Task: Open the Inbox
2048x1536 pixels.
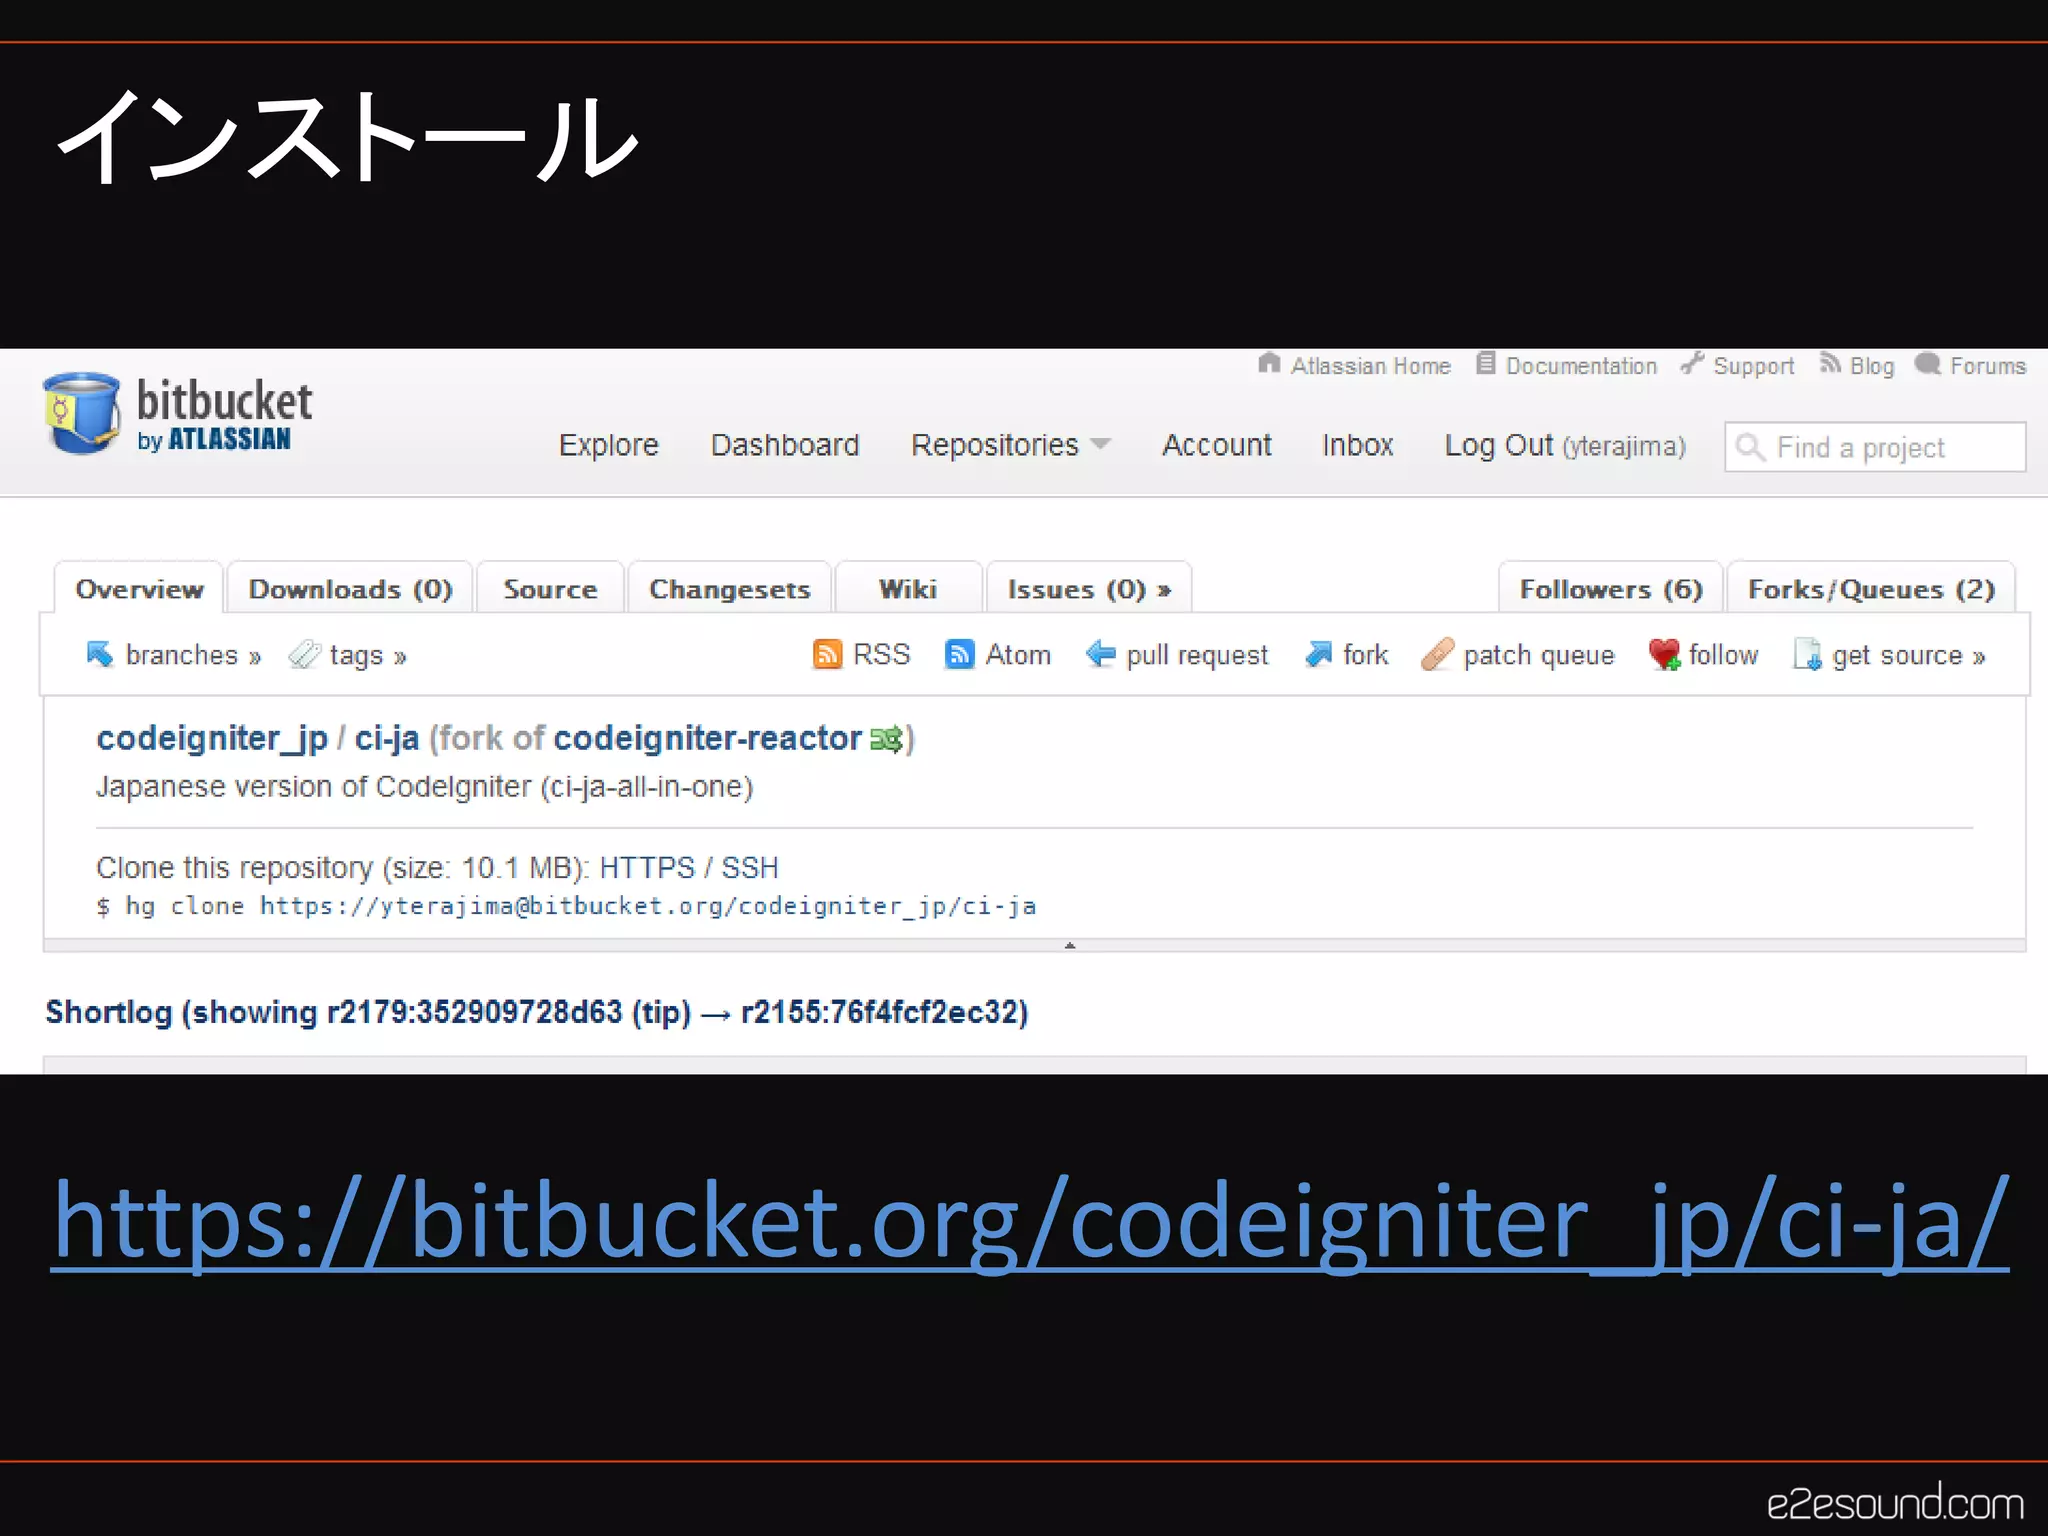Action: pos(1358,445)
